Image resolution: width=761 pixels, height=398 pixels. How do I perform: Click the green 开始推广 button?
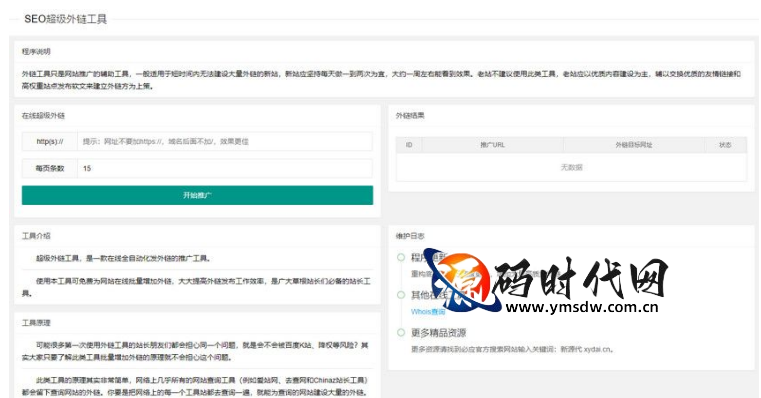197,195
